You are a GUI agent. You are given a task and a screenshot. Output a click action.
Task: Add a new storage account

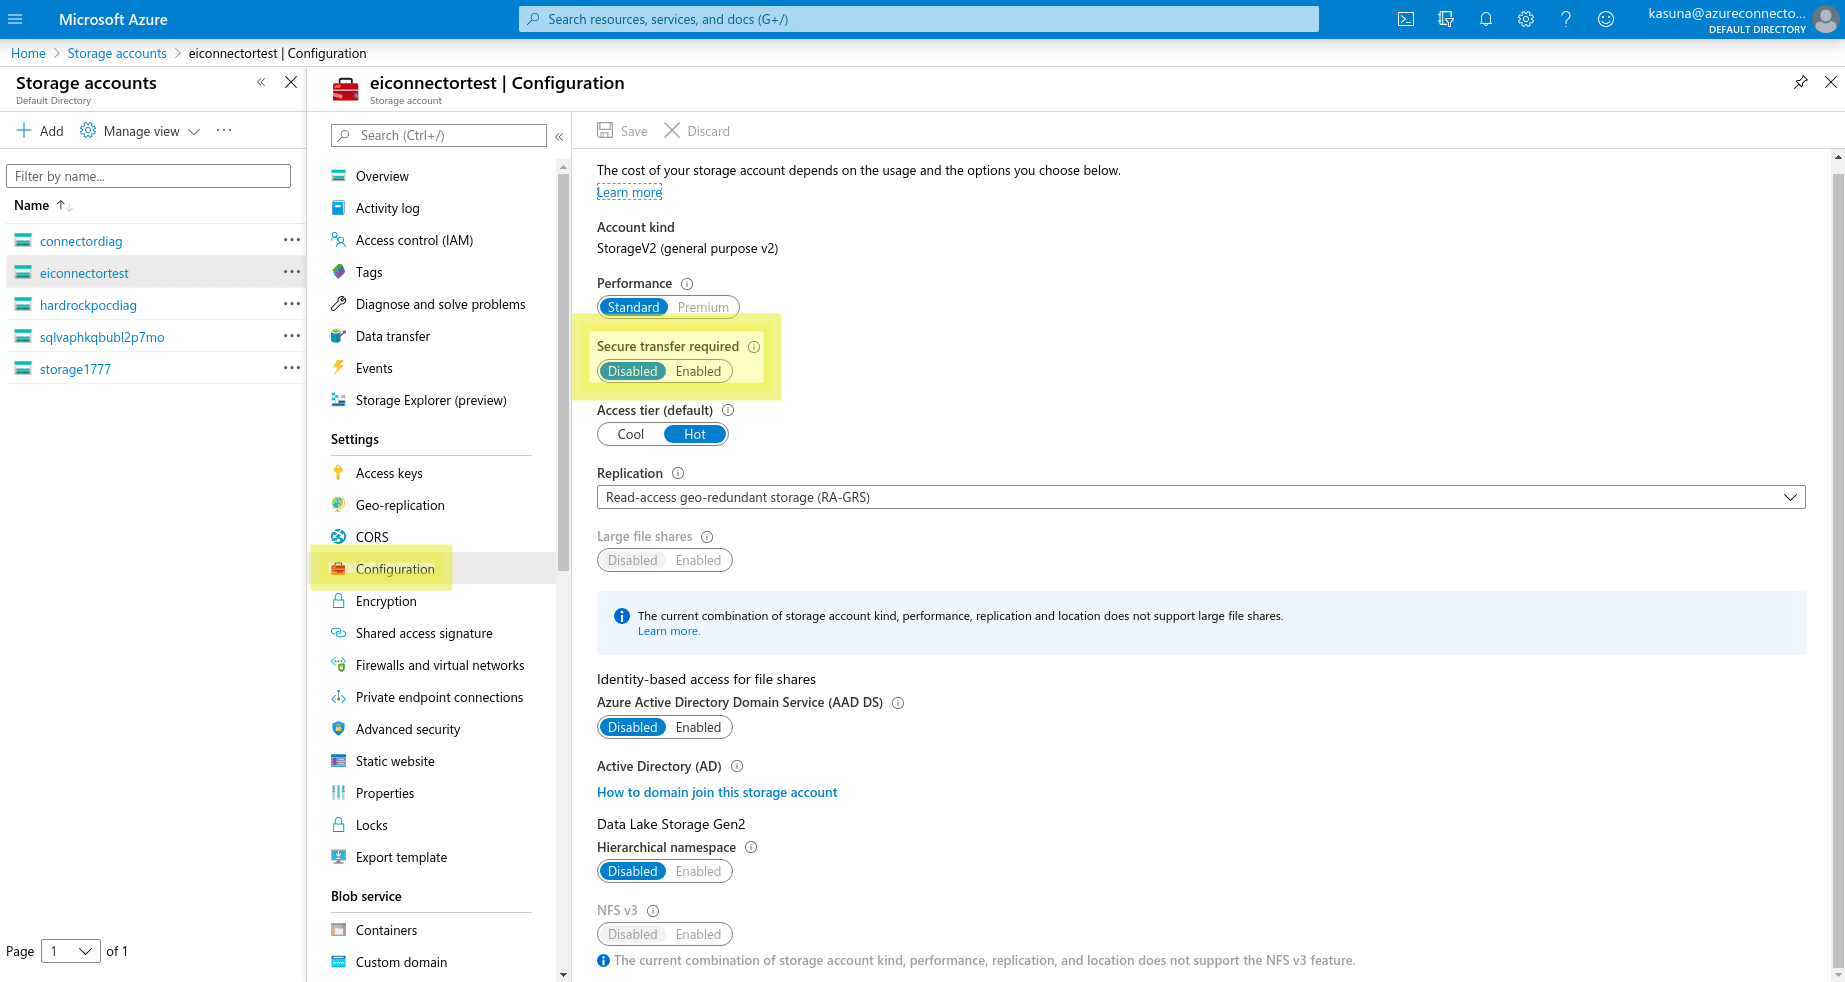[40, 131]
